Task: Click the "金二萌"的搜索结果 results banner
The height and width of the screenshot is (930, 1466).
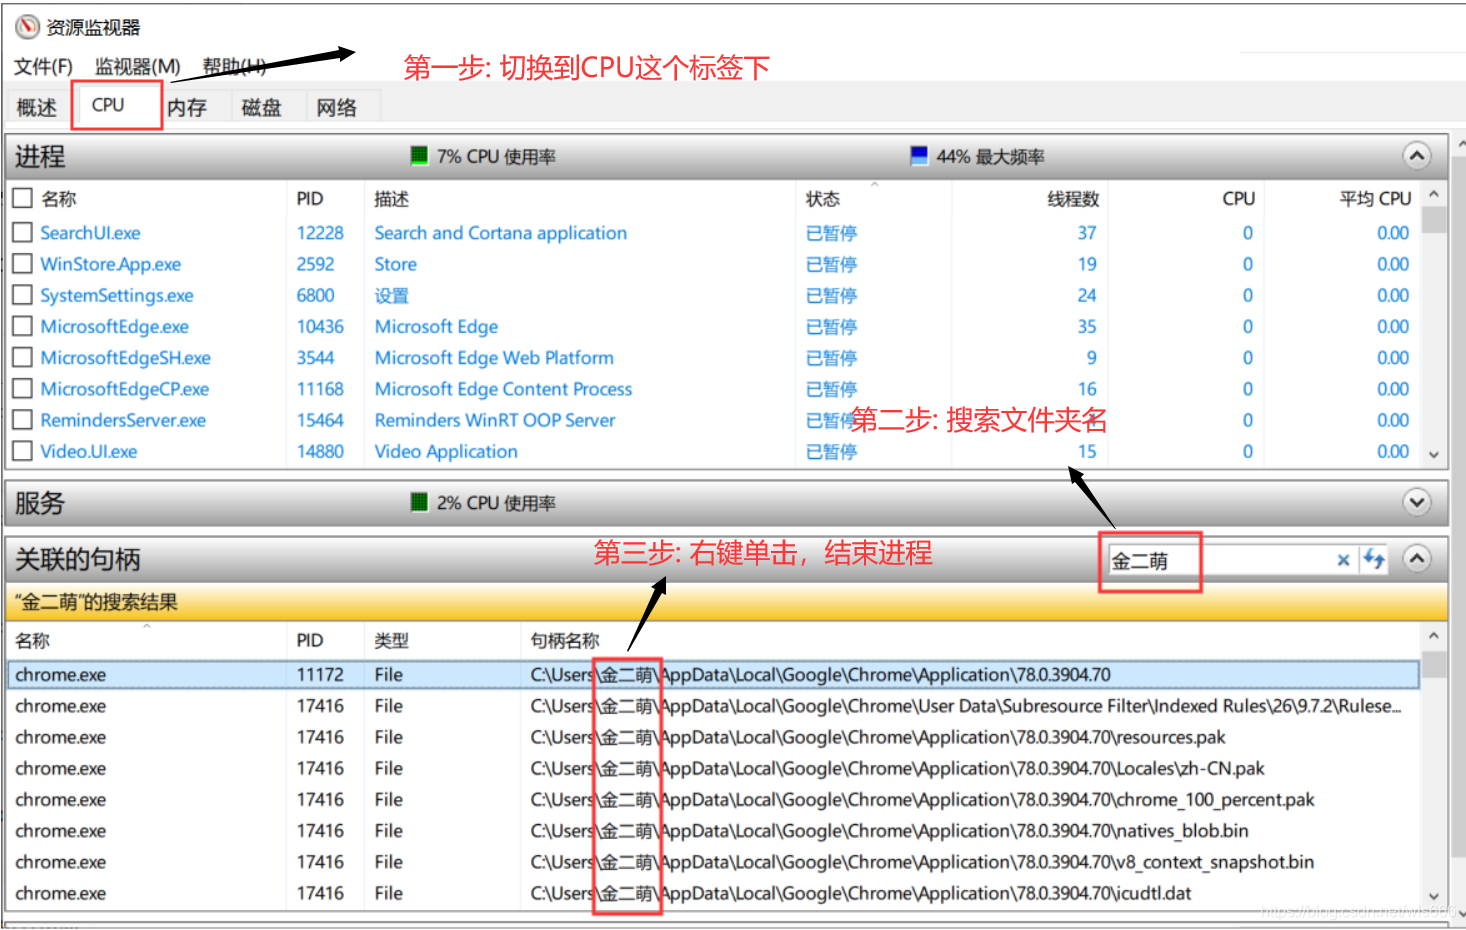Action: pos(726,601)
